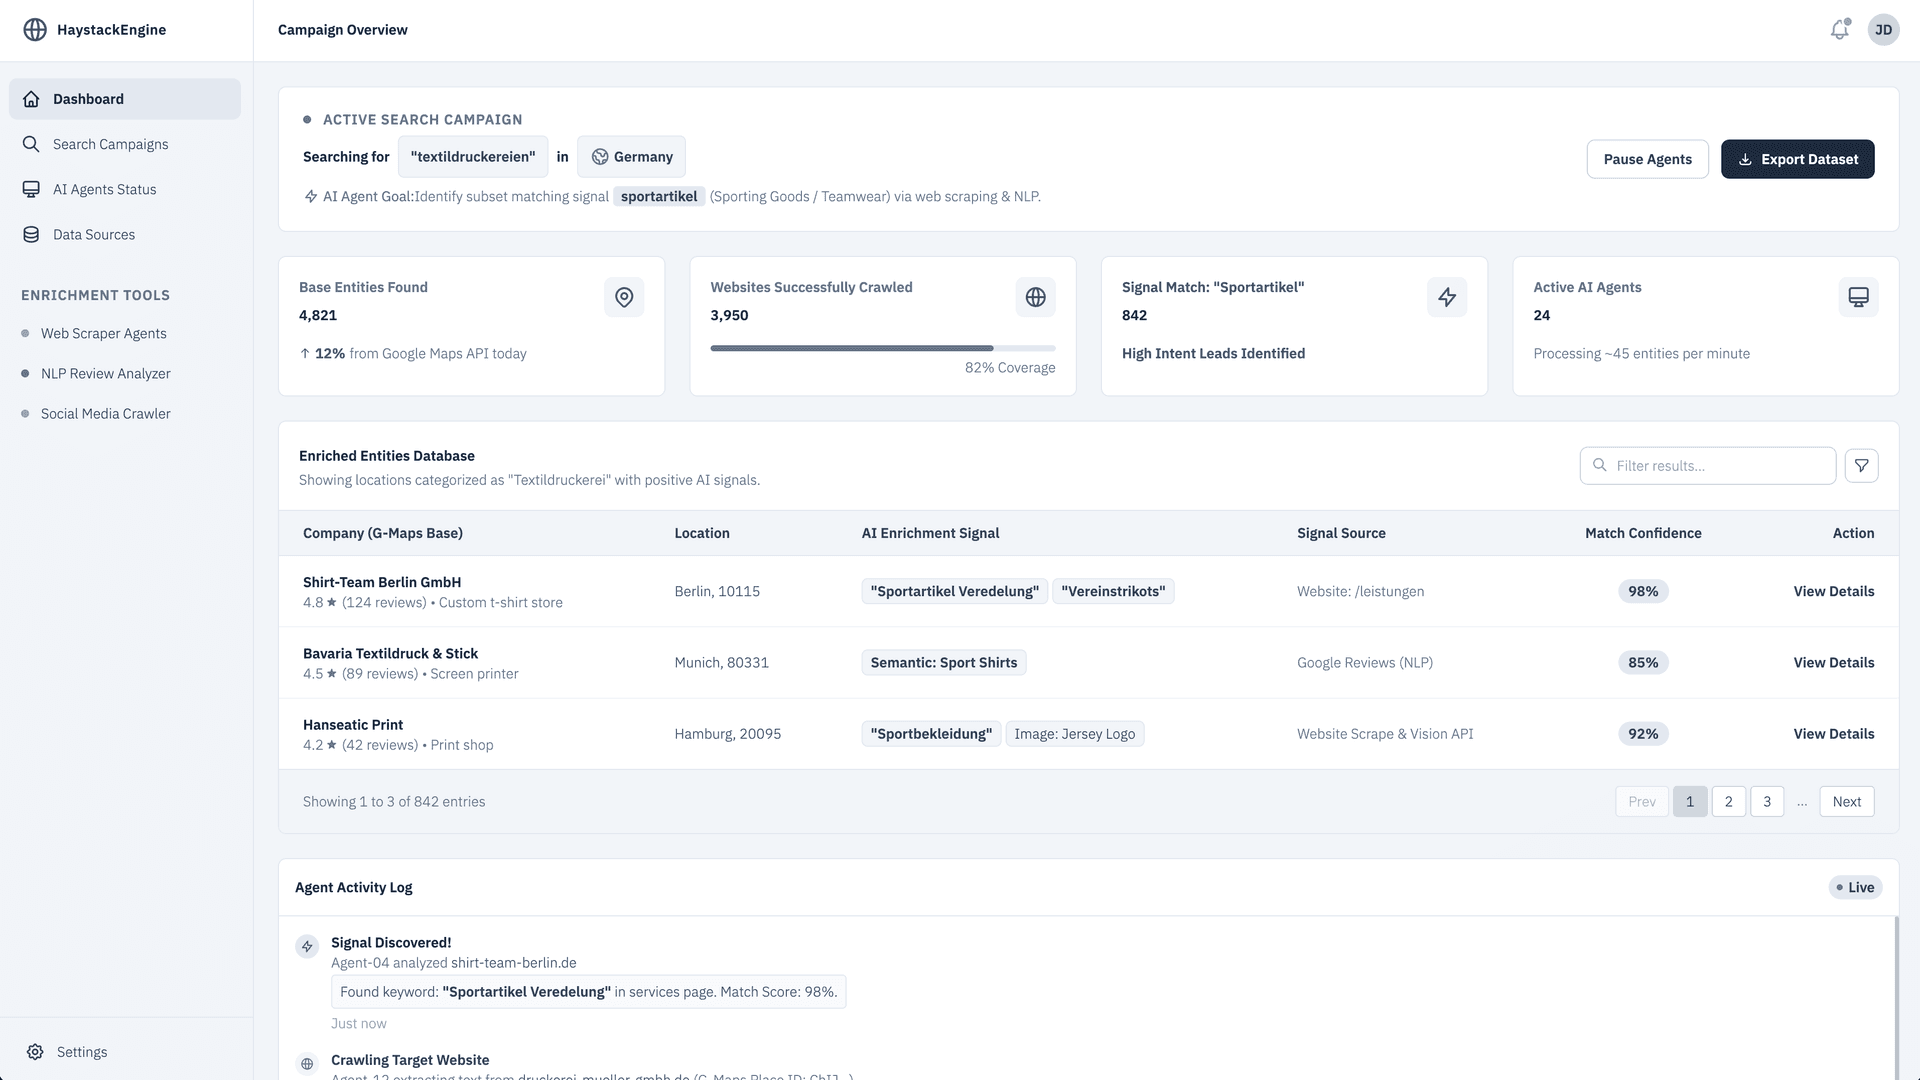This screenshot has height=1080, width=1920.
Task: Click the HaystackEngine globe logo
Action: [x=35, y=30]
